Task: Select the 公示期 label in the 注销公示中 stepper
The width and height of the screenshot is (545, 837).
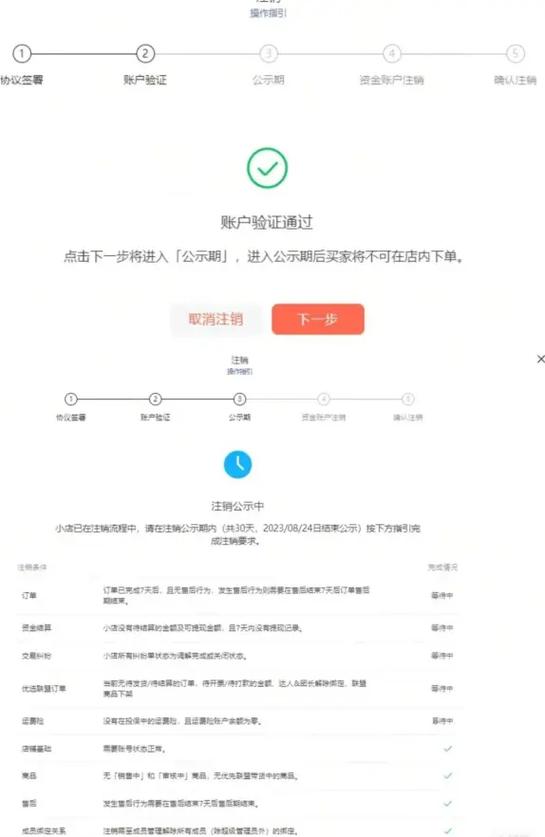Action: 240,417
